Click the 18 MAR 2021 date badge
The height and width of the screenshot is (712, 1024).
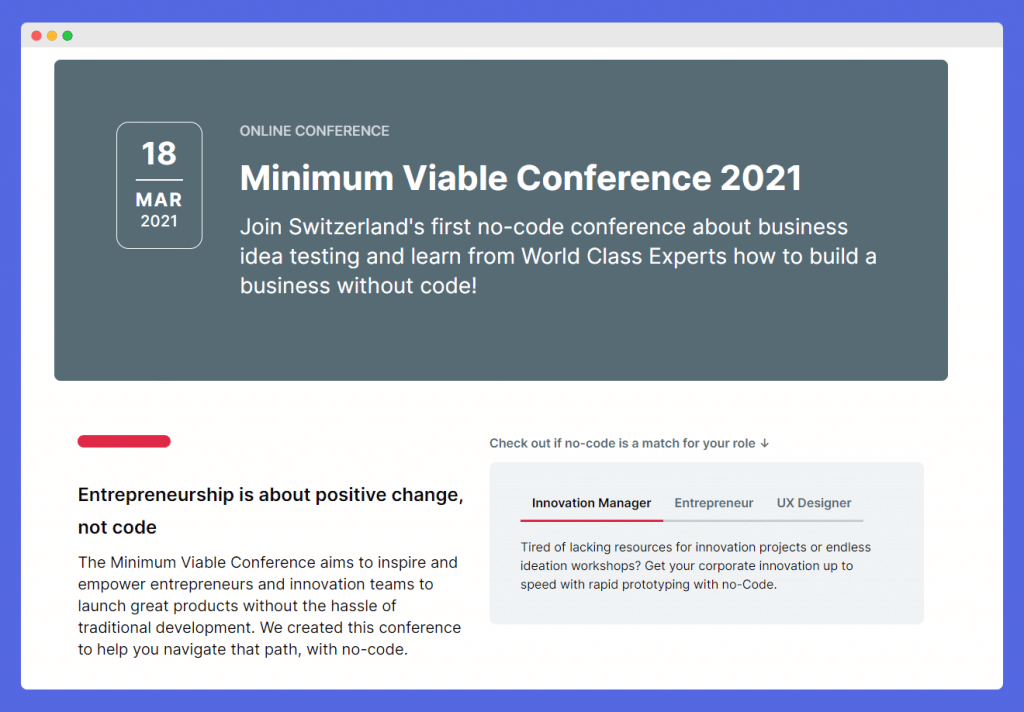(x=159, y=186)
